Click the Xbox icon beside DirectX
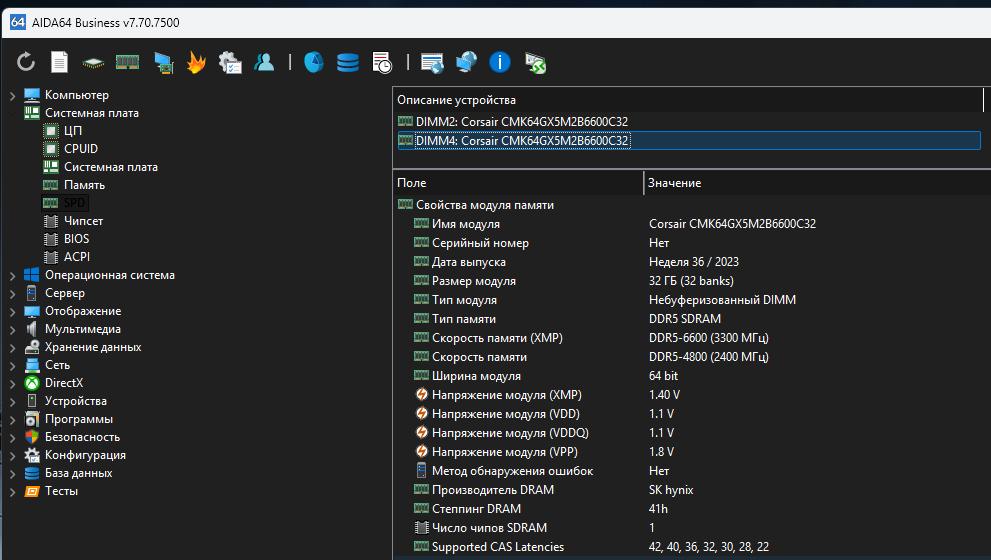The height and width of the screenshot is (560, 991). pos(32,383)
